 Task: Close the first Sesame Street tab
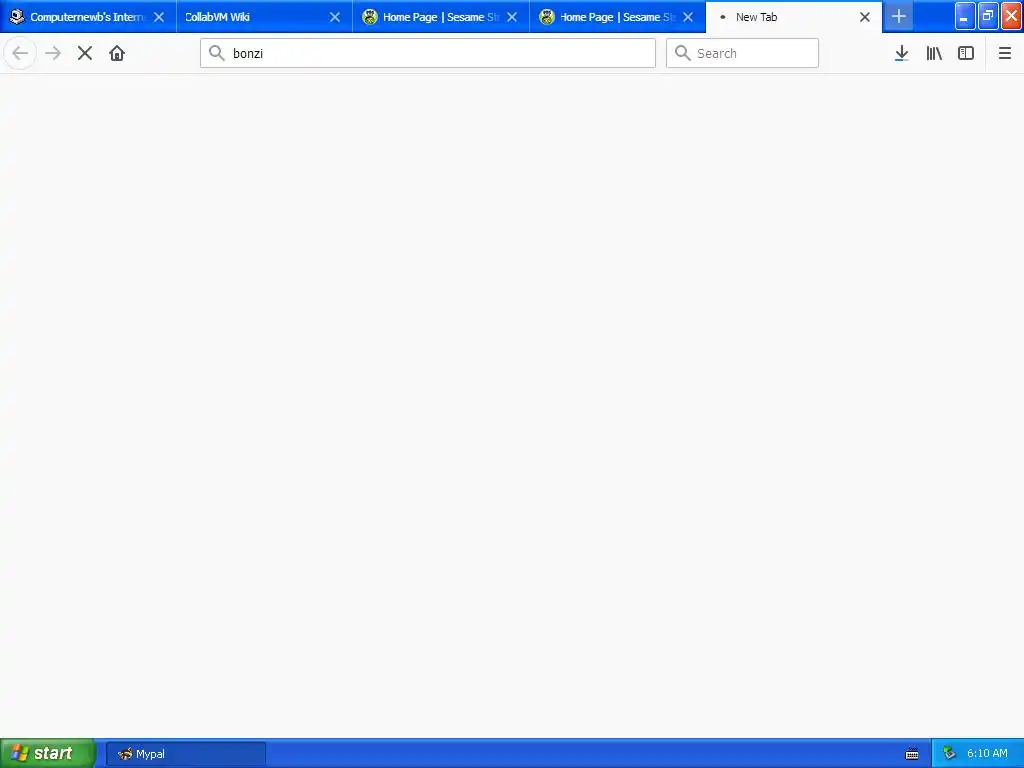click(x=512, y=17)
